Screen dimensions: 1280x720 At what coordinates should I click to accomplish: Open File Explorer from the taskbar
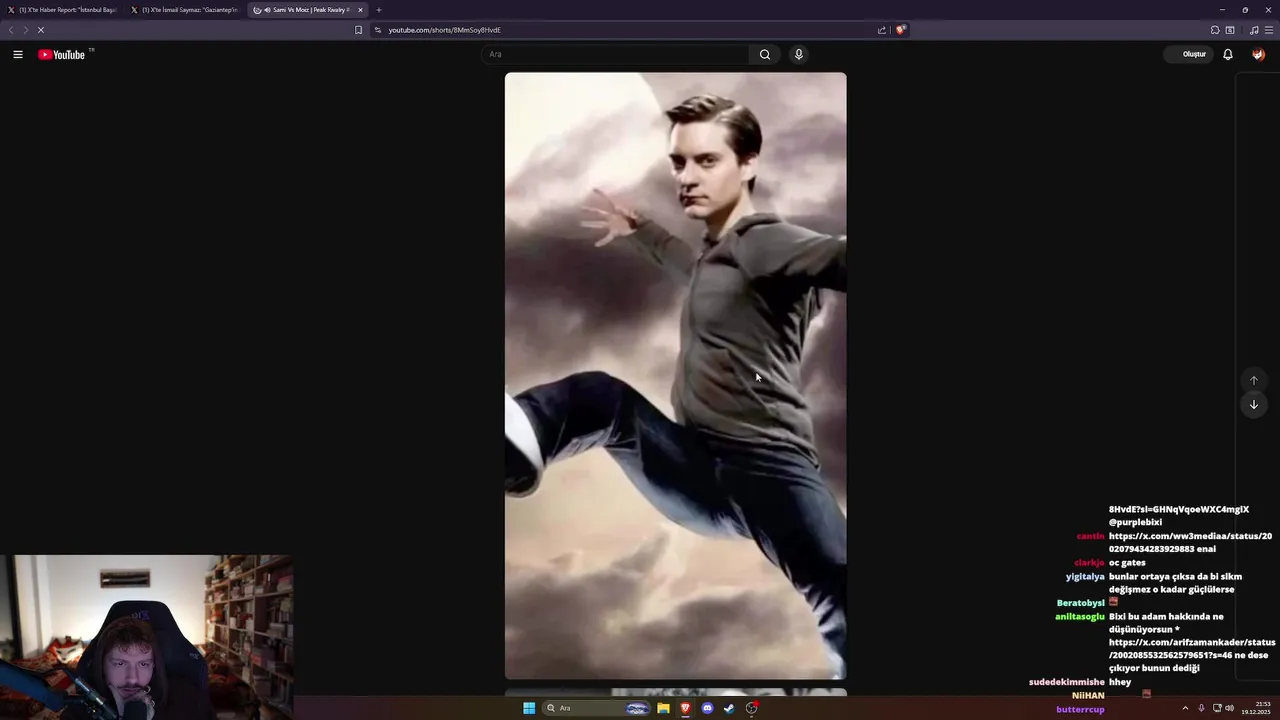663,708
